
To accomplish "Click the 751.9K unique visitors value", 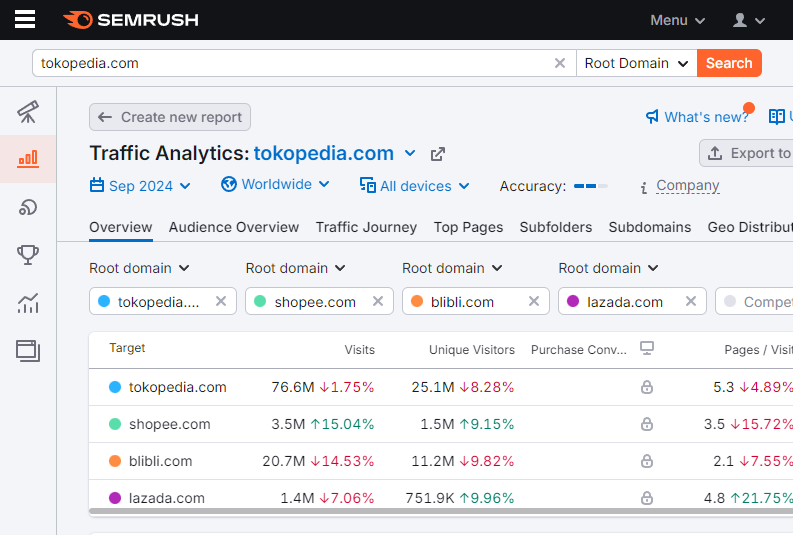I will pos(430,498).
